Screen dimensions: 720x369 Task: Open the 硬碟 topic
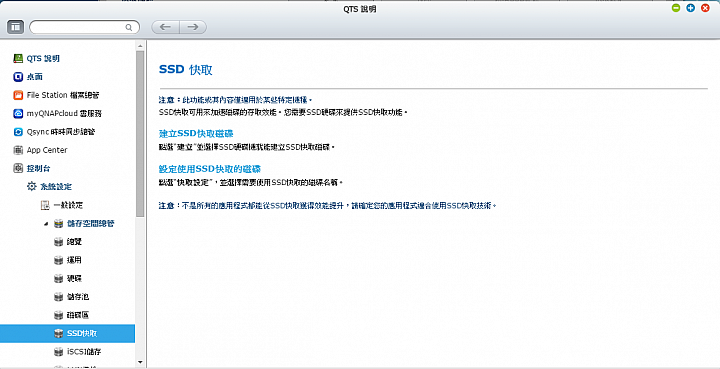pyautogui.click(x=74, y=279)
